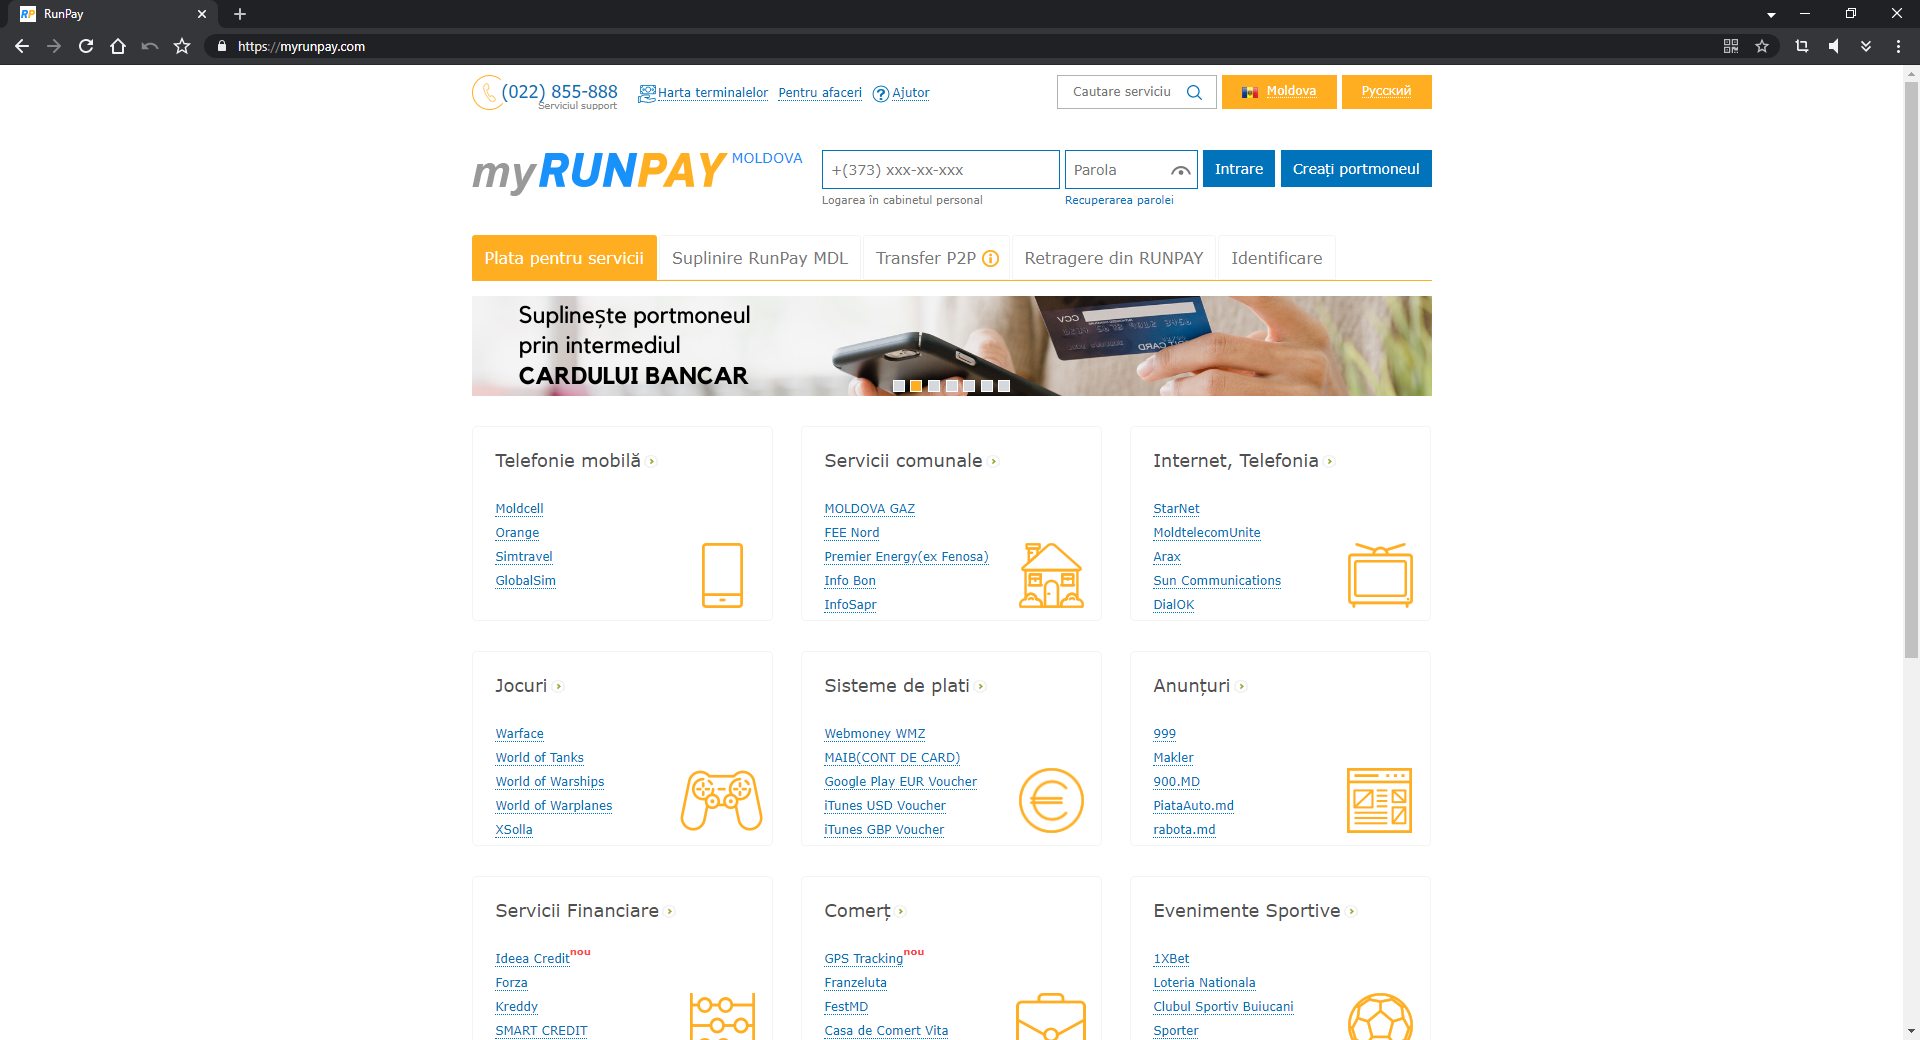Viewport: 1920px width, 1040px height.
Task: Open Retragere din RUNPAY tab
Action: pos(1114,258)
